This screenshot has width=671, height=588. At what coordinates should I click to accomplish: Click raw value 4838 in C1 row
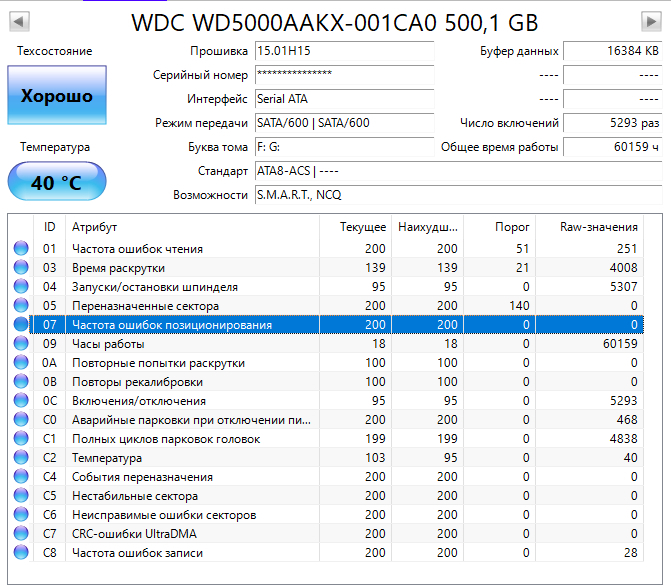tap(623, 438)
